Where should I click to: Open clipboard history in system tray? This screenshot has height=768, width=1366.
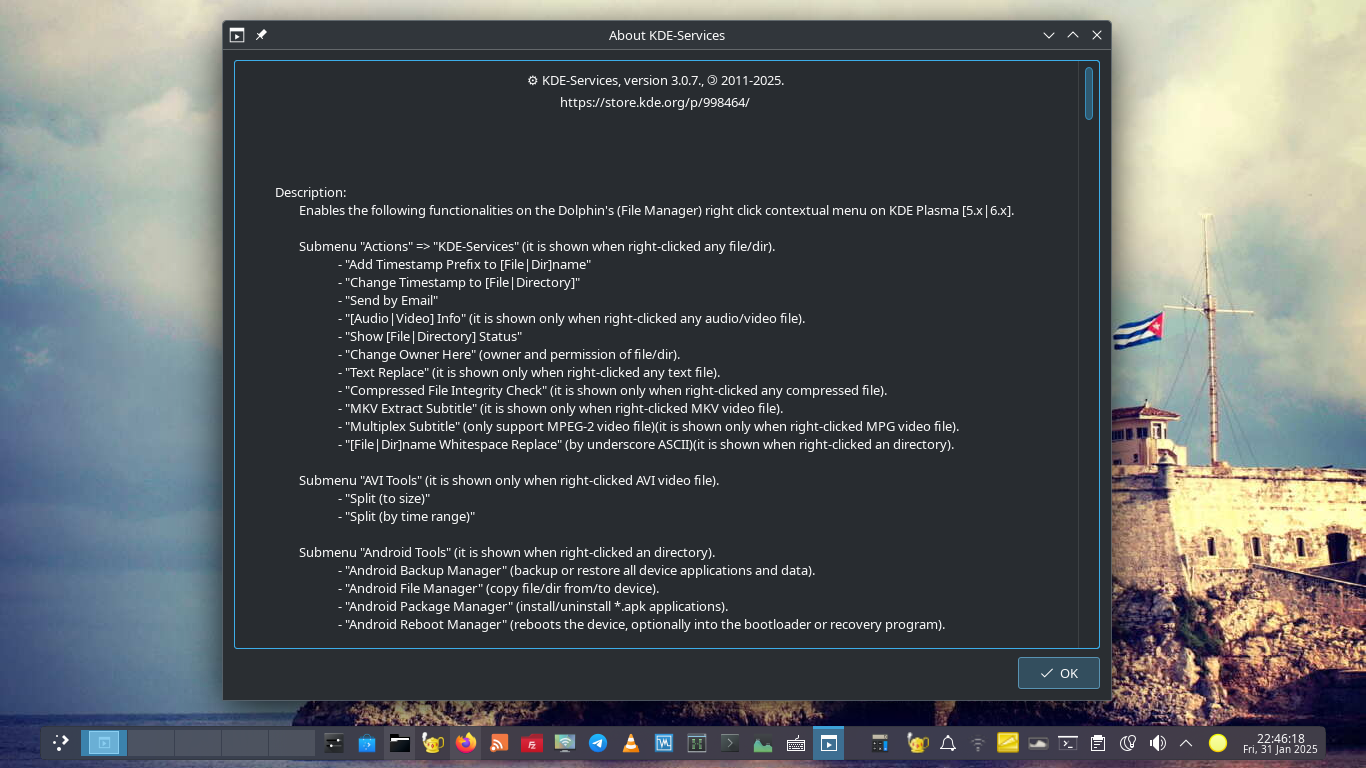click(x=1098, y=743)
